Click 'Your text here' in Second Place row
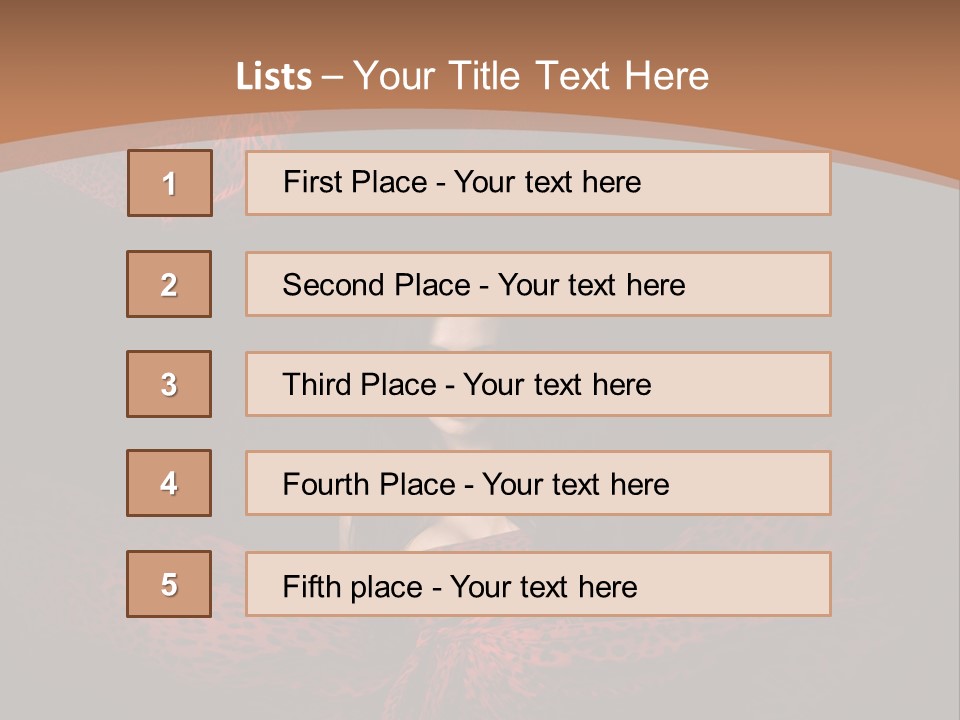The image size is (960, 720). coord(591,285)
